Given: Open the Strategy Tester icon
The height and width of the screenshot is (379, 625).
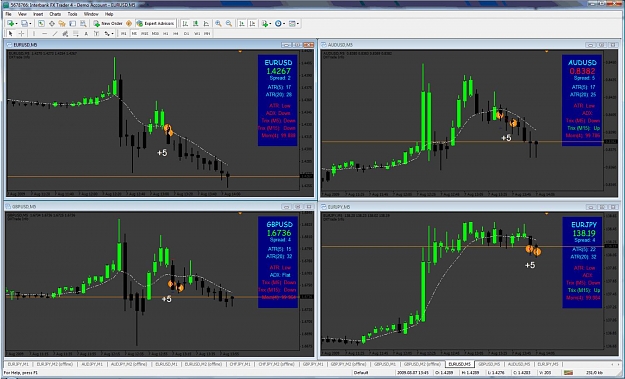Looking at the screenshot, I should click(x=83, y=24).
